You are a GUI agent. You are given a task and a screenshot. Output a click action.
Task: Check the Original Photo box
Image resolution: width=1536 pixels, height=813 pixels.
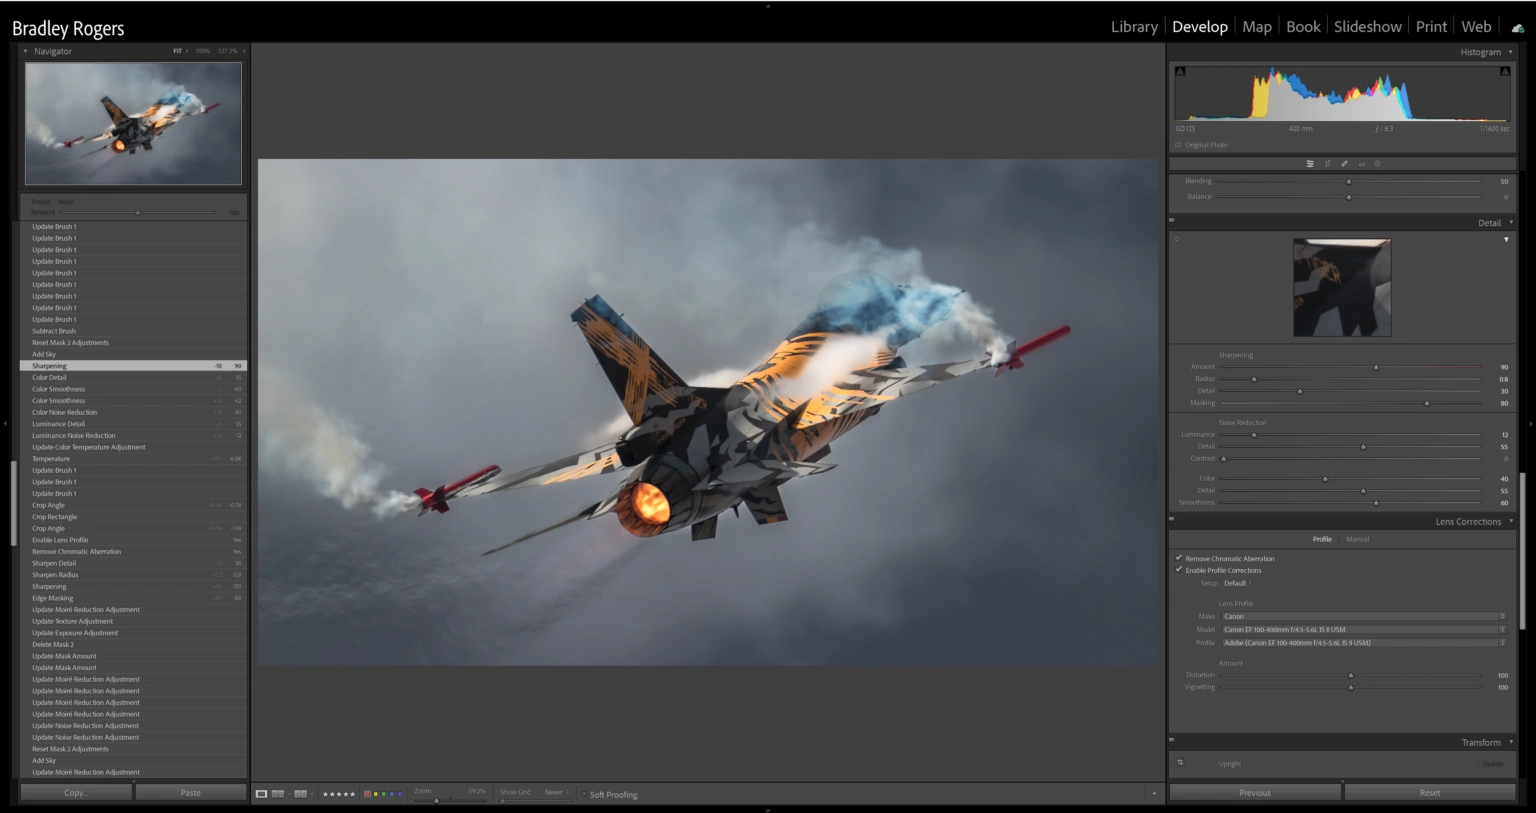pos(1178,145)
